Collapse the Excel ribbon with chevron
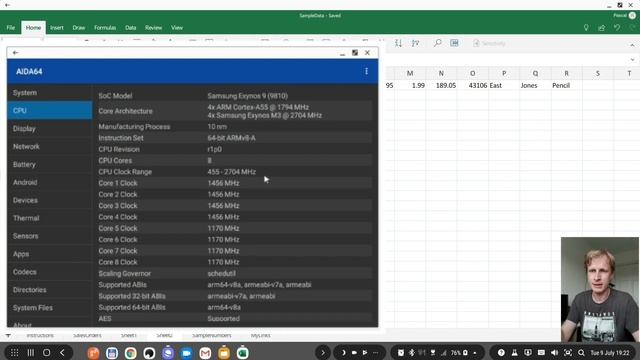640x360 pixels. 632,45
